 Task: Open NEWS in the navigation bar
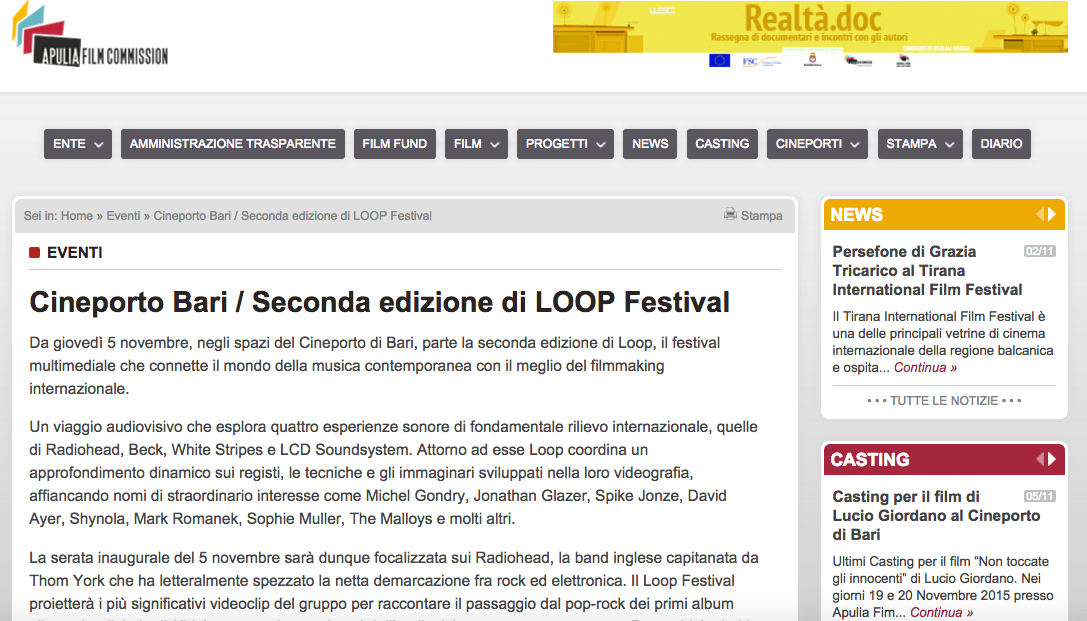[x=650, y=143]
